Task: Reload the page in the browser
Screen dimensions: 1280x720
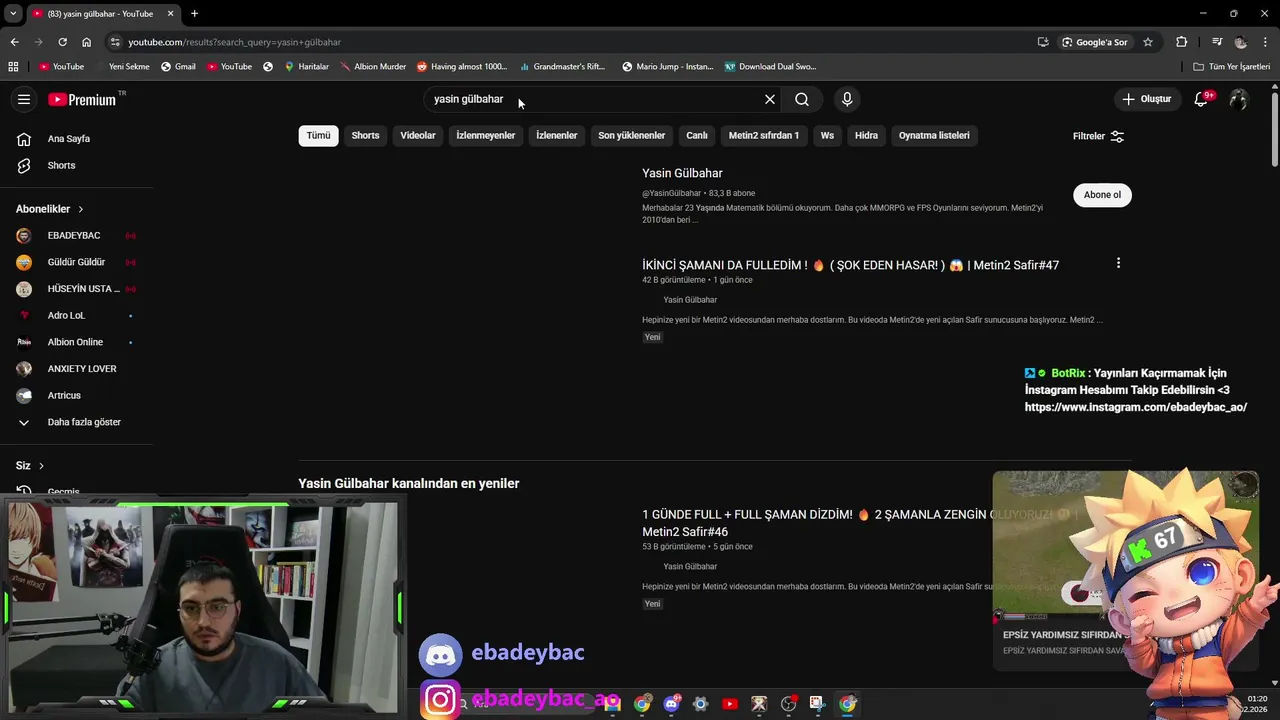Action: (62, 42)
